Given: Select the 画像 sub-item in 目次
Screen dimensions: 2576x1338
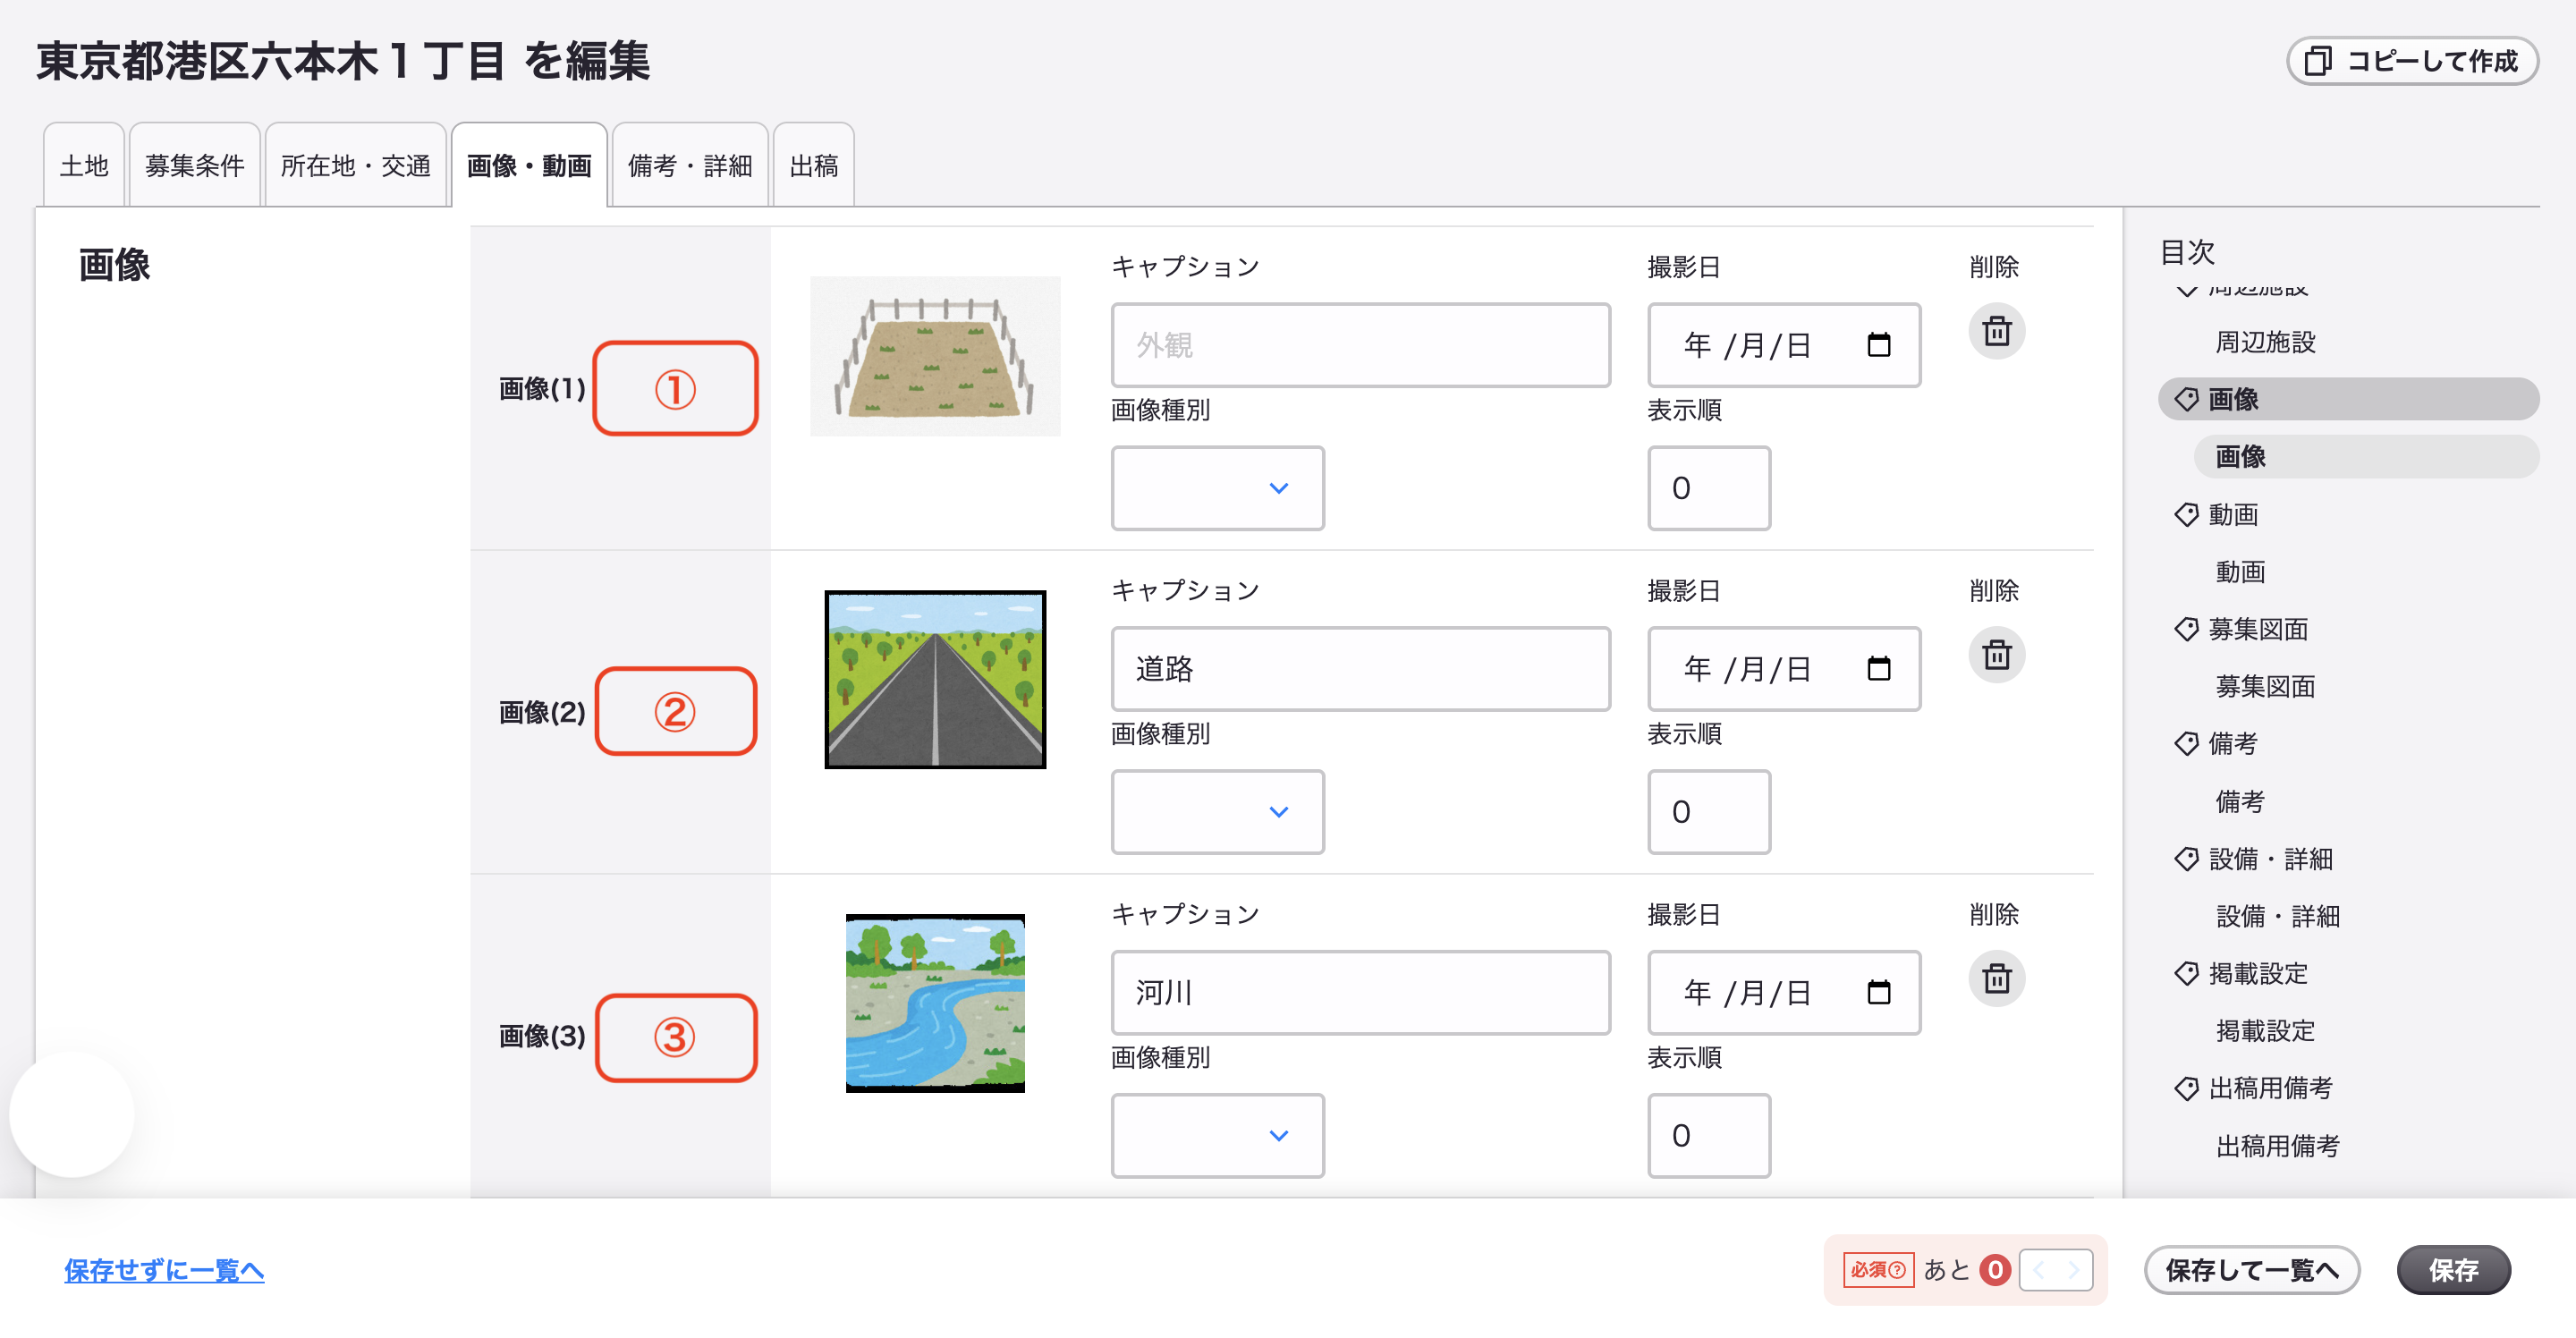Looking at the screenshot, I should (x=2366, y=457).
